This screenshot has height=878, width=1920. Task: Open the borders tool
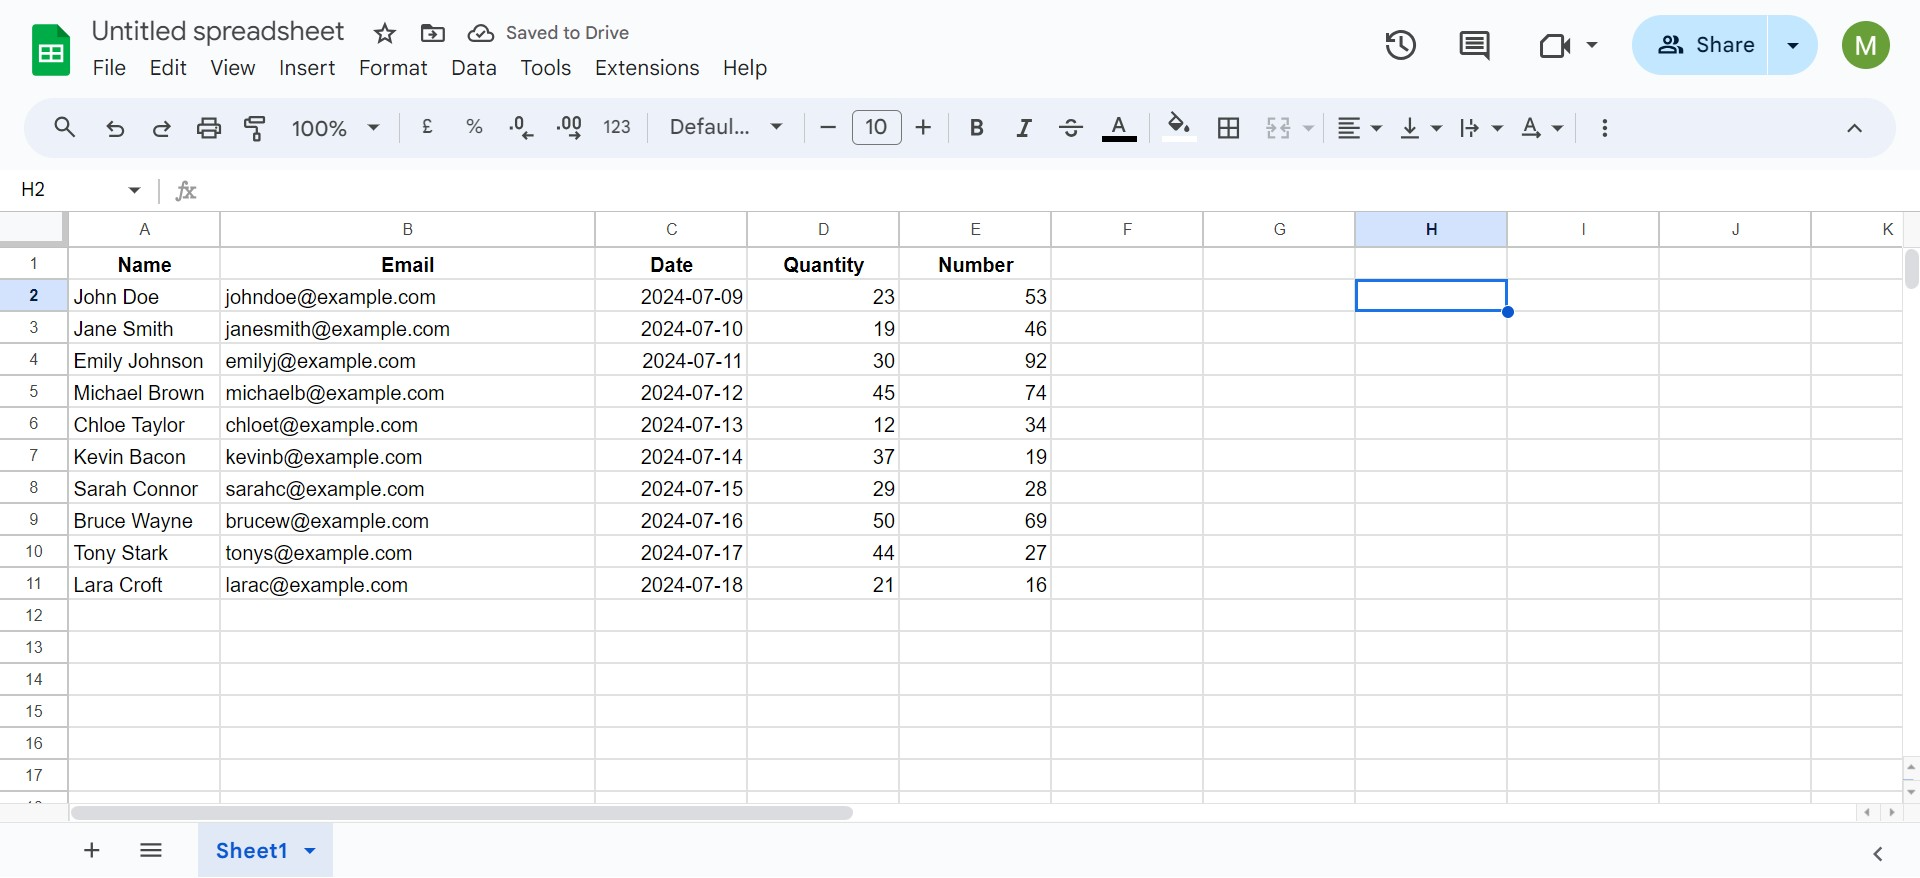tap(1229, 128)
